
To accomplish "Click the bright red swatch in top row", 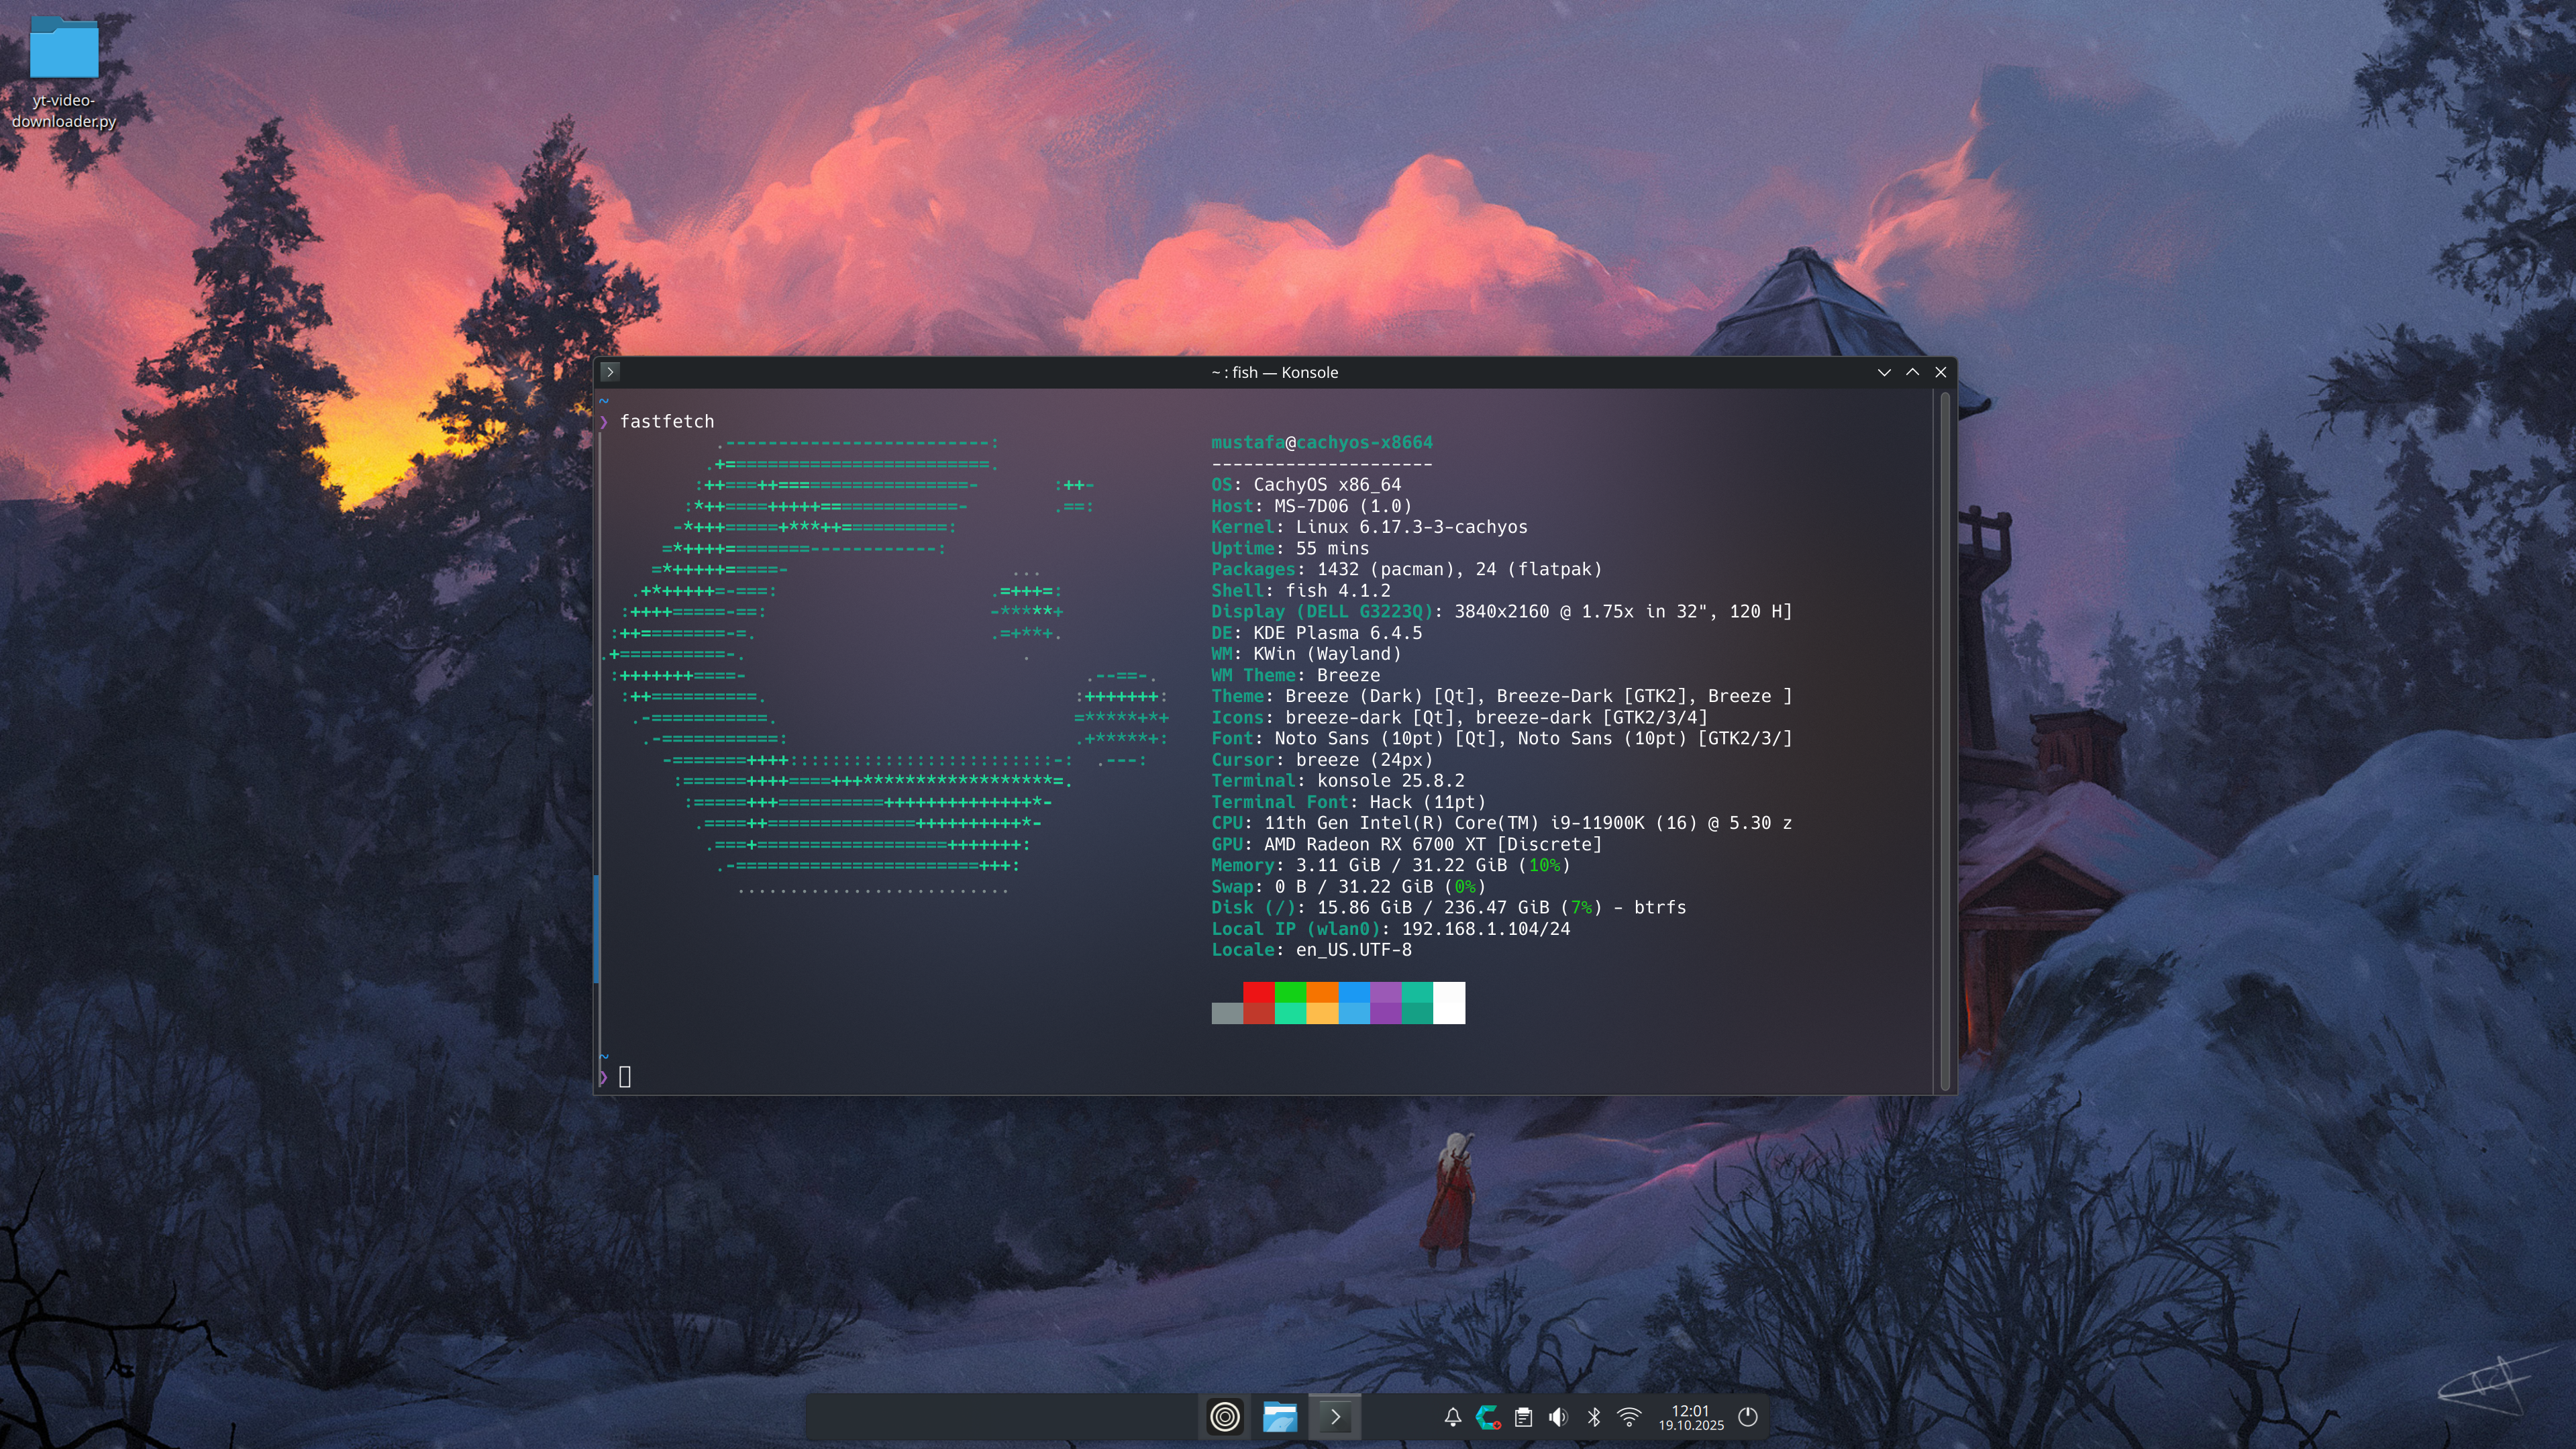I will 1259,992.
